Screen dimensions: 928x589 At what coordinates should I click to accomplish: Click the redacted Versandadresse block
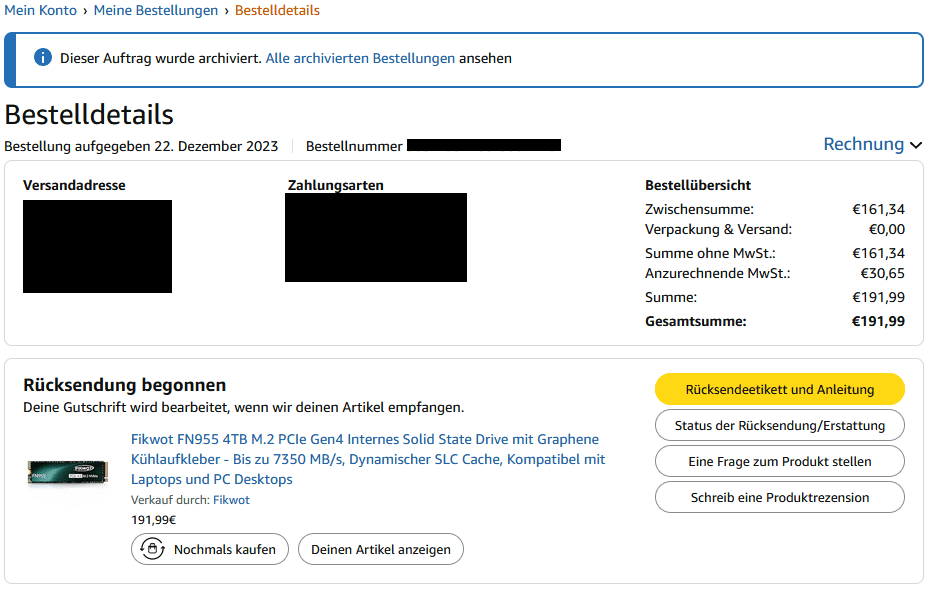(x=97, y=246)
